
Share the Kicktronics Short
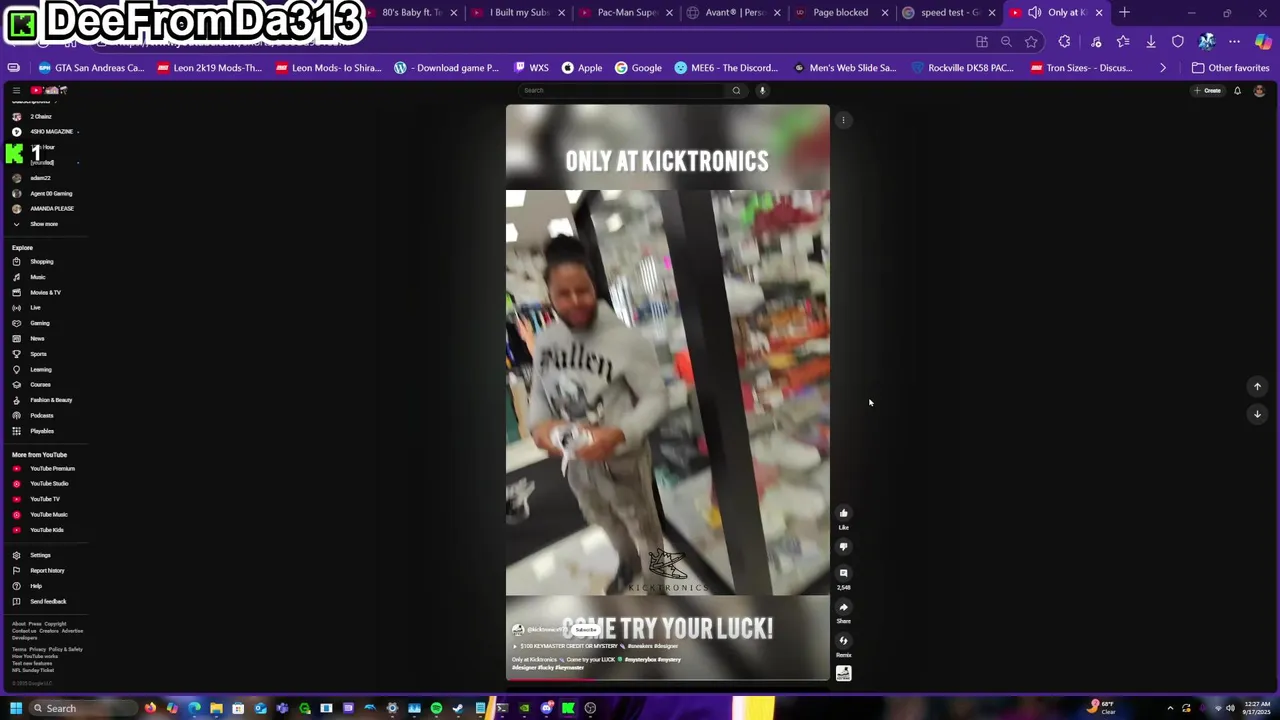point(843,607)
